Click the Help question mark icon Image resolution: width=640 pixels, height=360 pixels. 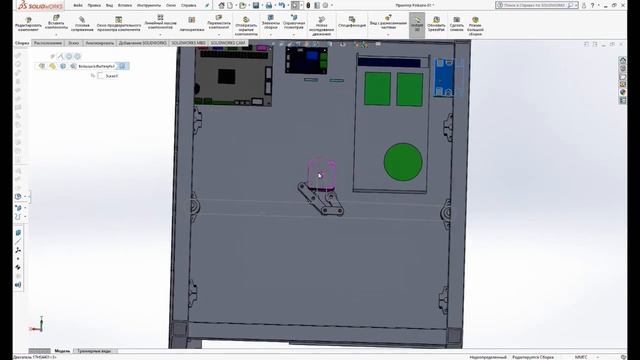[592, 5]
